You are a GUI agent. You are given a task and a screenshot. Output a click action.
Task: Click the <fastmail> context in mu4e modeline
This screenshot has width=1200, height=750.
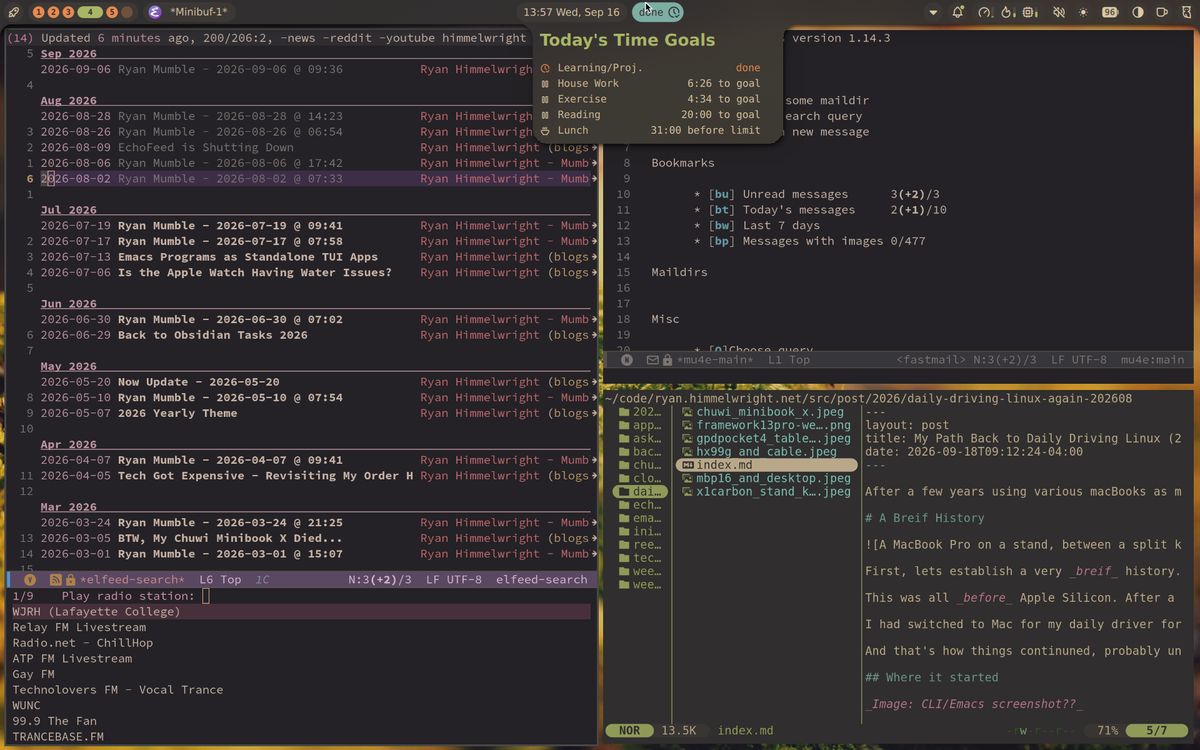(931, 360)
